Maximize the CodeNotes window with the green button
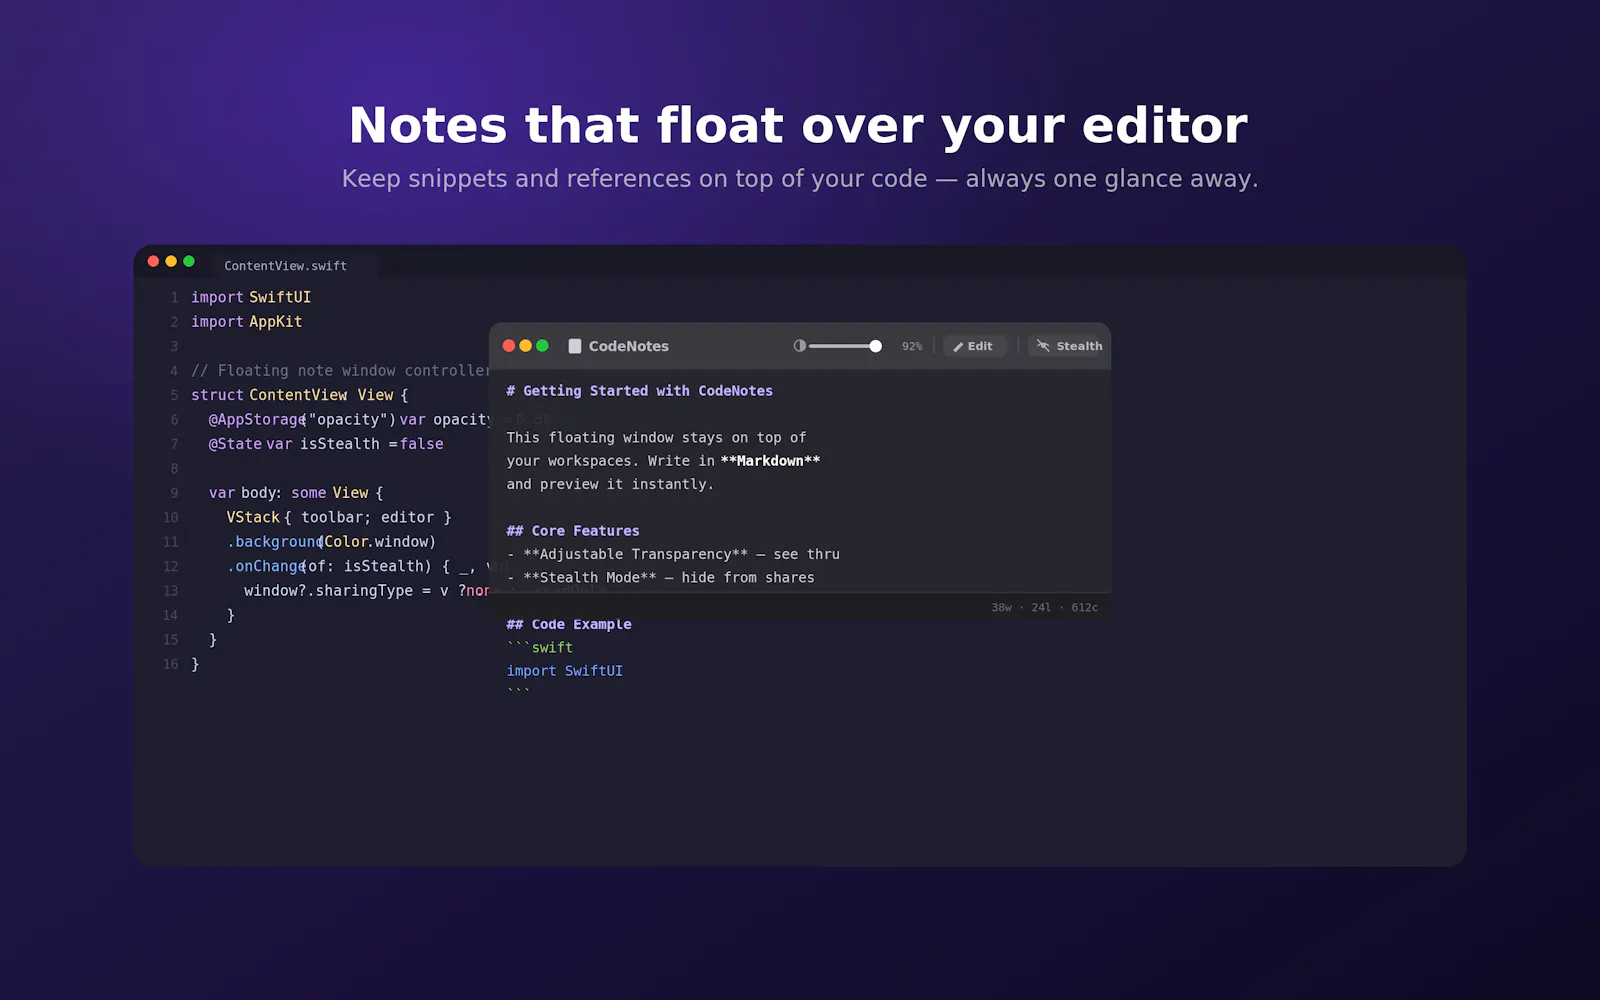Image resolution: width=1600 pixels, height=1000 pixels. [543, 346]
